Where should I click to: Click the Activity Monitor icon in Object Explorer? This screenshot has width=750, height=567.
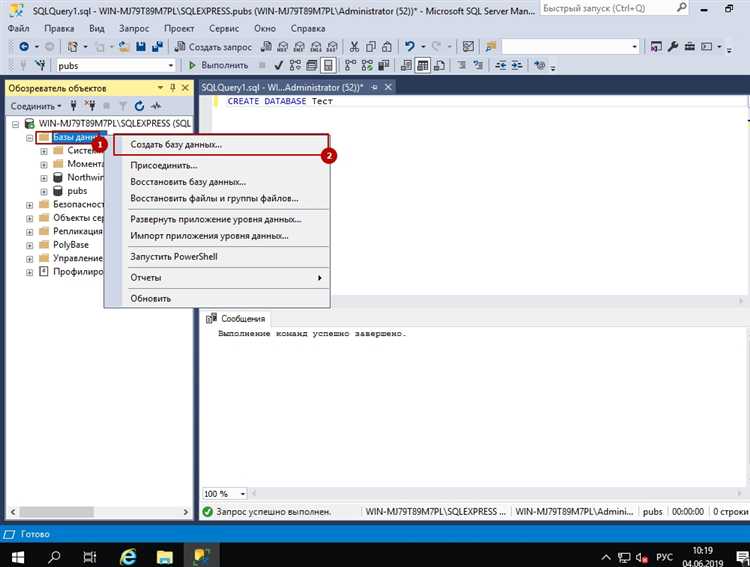point(155,106)
